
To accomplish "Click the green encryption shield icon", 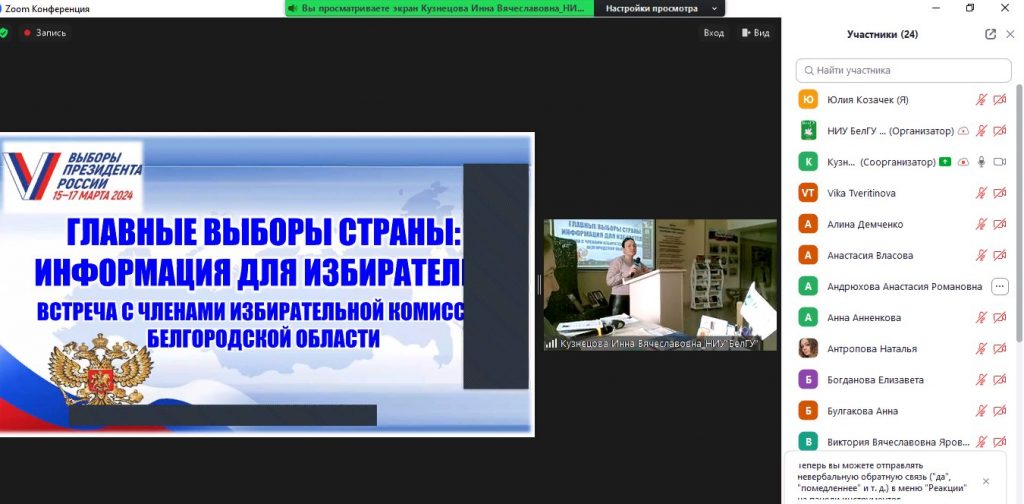I will click(x=4, y=33).
